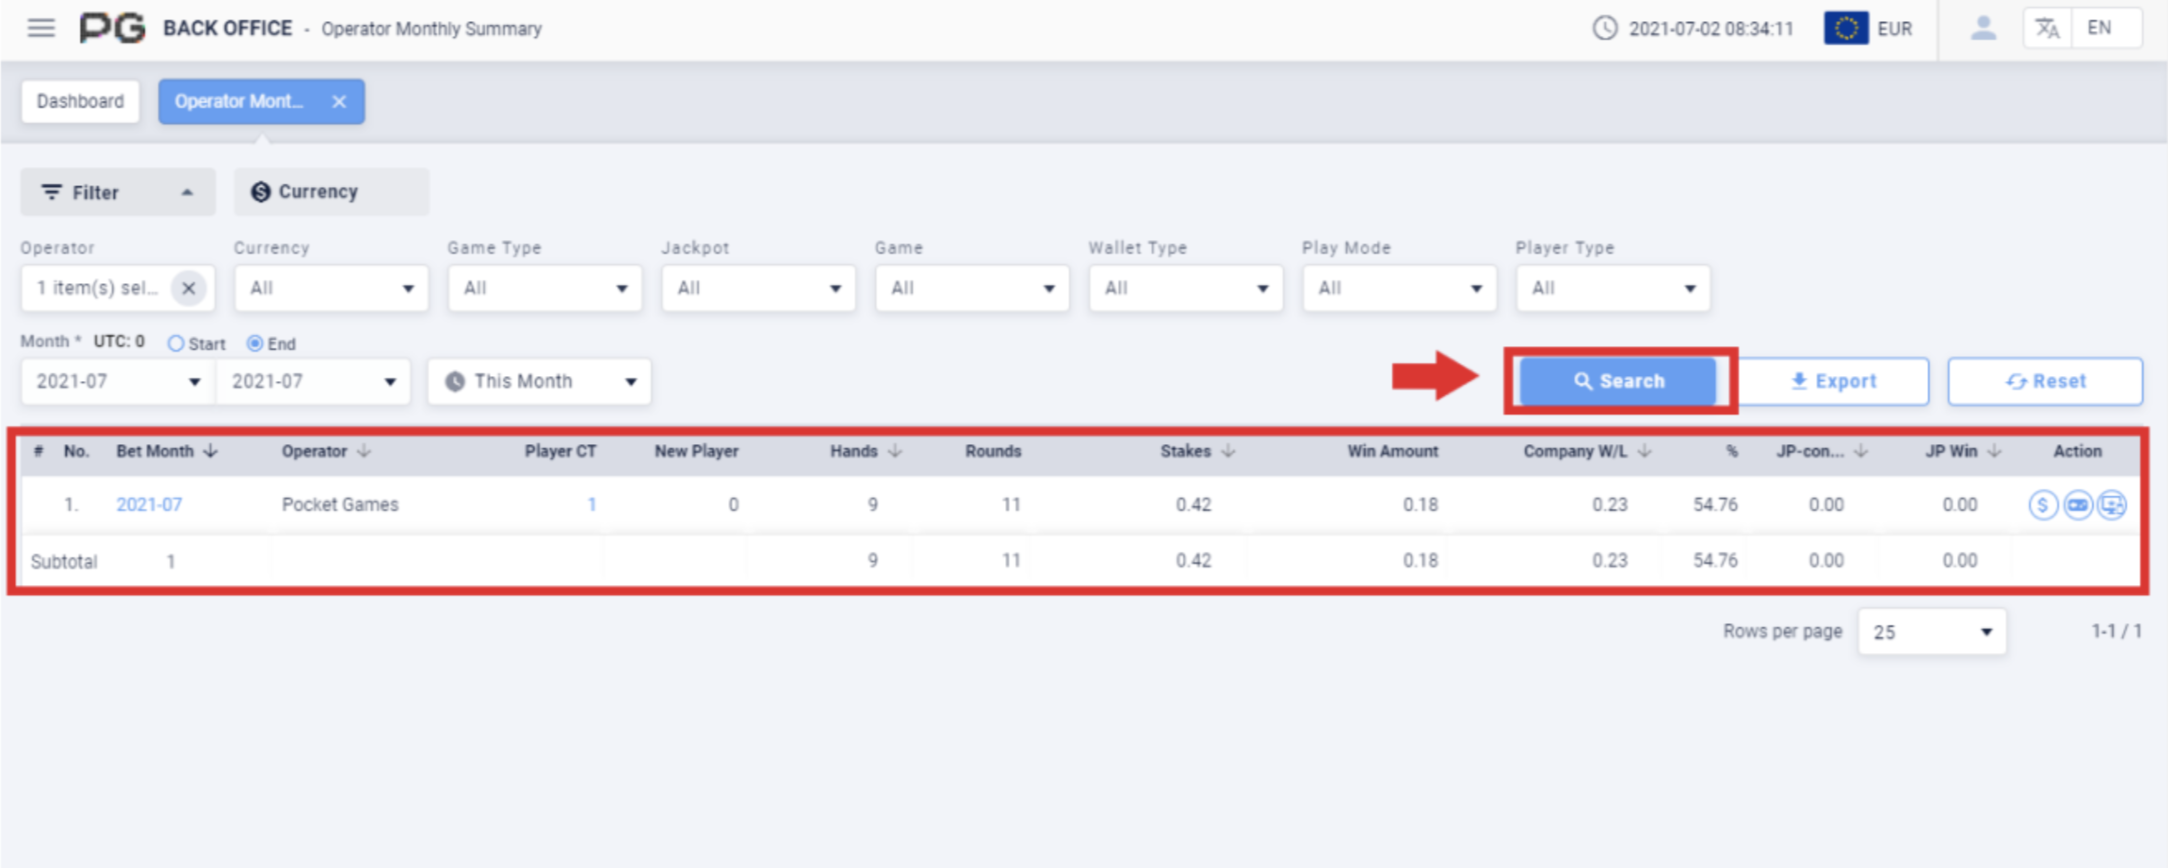The image size is (2168, 868).
Task: Open the Currency filter dropdown
Action: tap(331, 288)
